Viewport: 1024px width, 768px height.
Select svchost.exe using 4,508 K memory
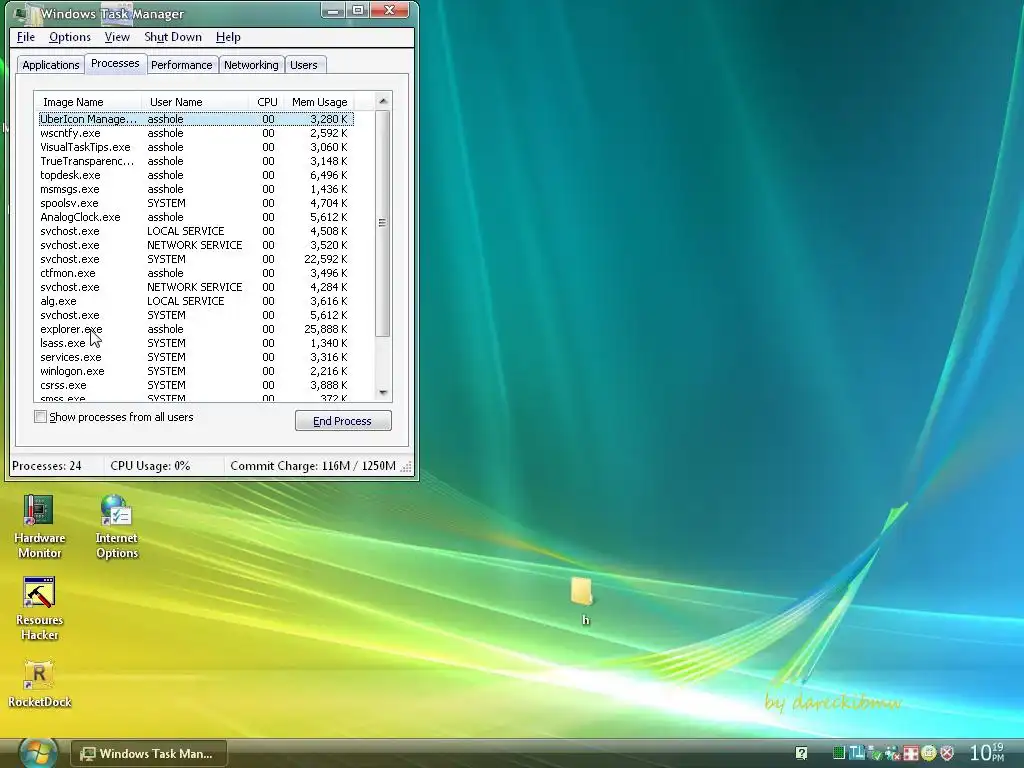click(x=196, y=231)
